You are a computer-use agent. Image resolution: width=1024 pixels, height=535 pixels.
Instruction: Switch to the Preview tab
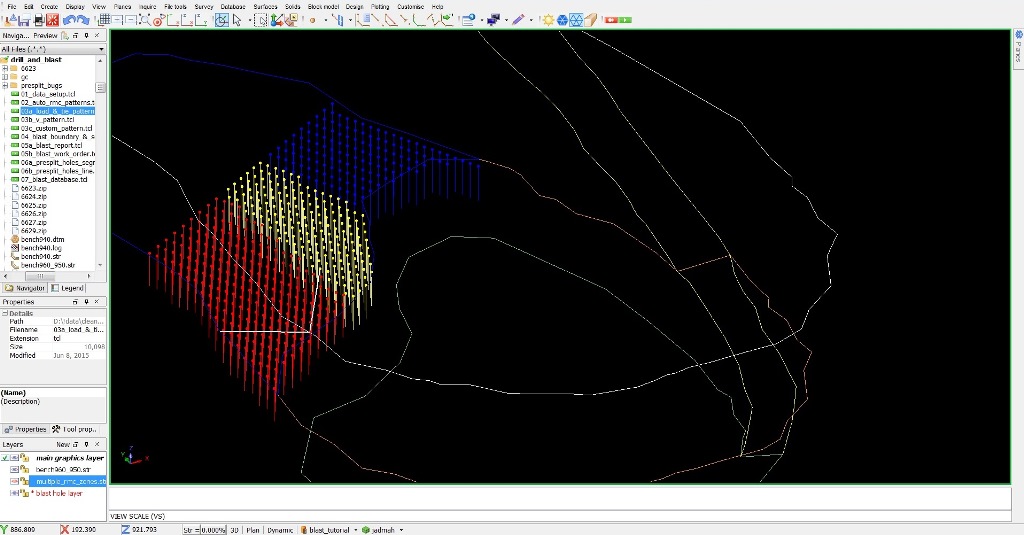pos(45,36)
